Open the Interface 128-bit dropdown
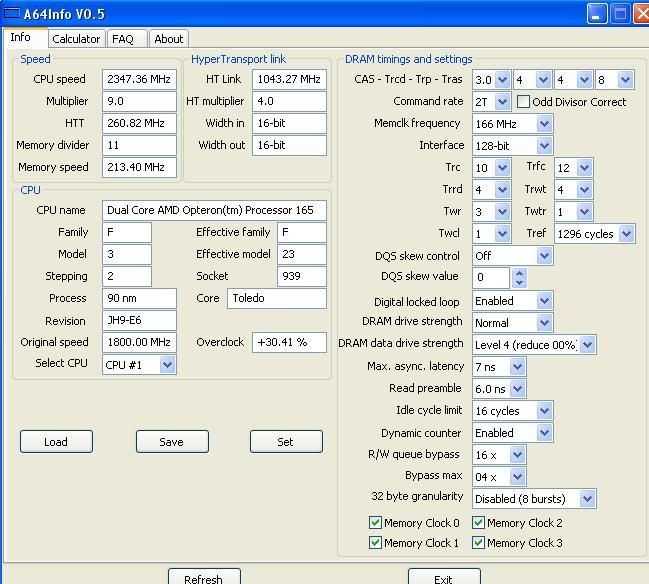Image resolution: width=649 pixels, height=584 pixels. click(512, 145)
